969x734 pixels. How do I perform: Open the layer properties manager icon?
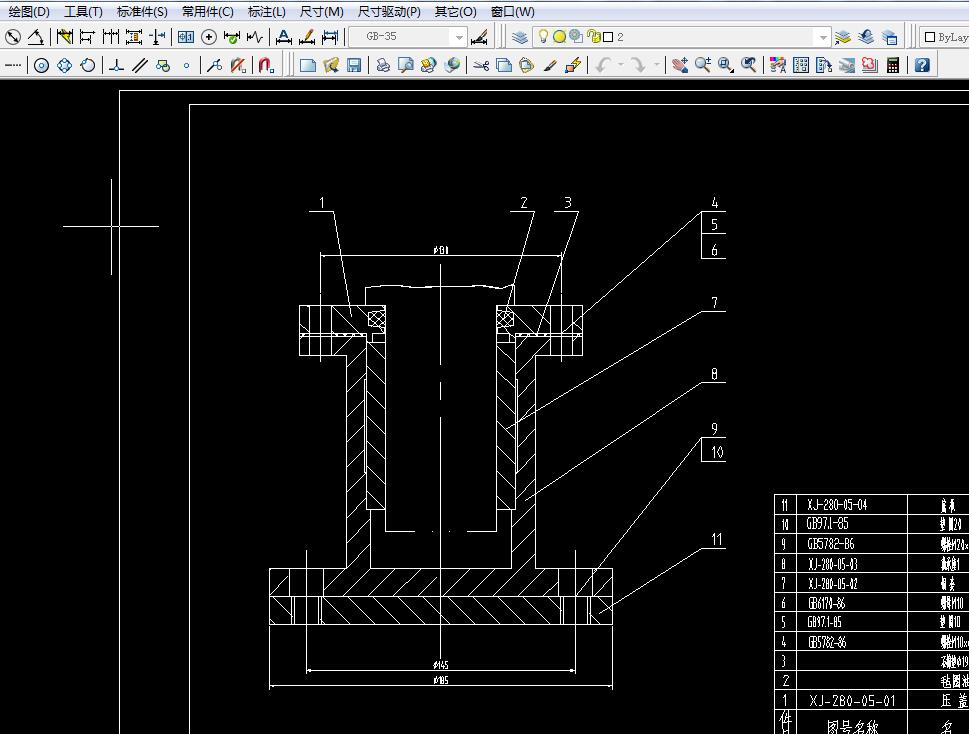(x=520, y=37)
